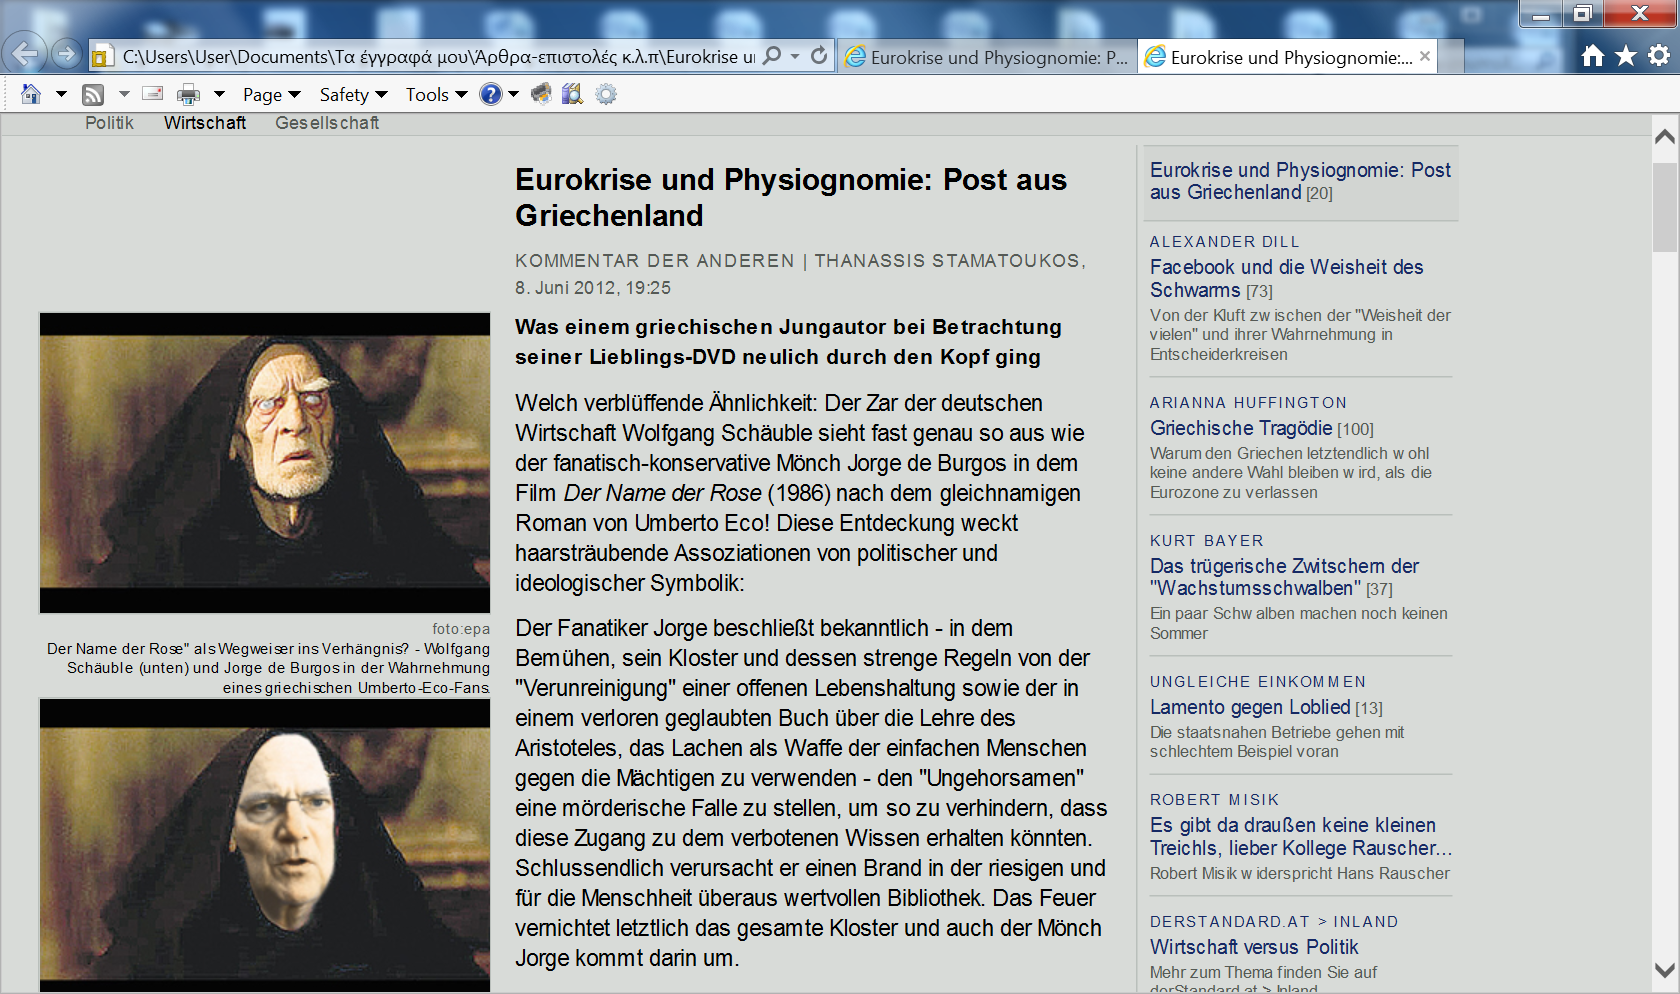This screenshot has width=1680, height=994.
Task: Open the Tools menu
Action: point(437,94)
